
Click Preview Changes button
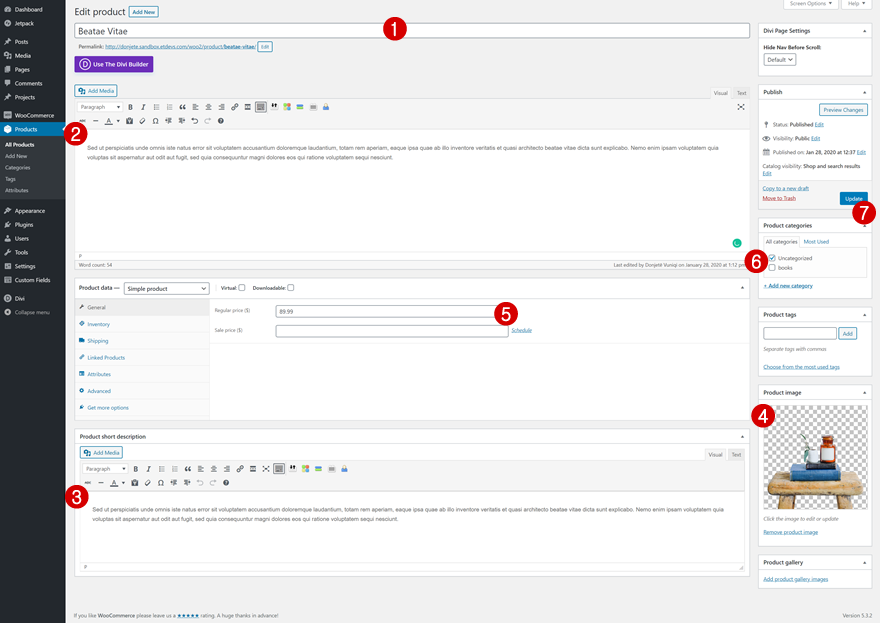(x=843, y=110)
